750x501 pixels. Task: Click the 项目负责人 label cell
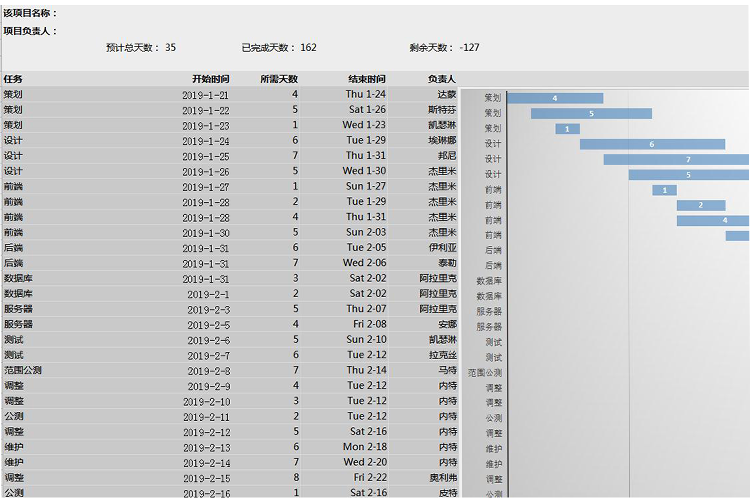tap(30, 31)
